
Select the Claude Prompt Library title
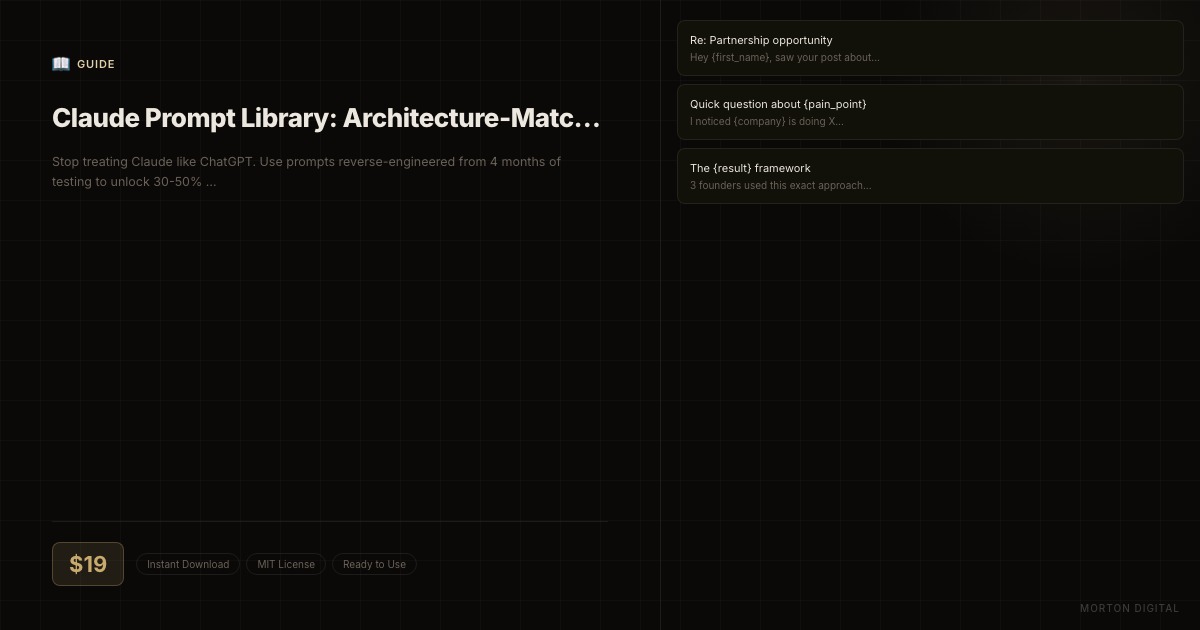pos(326,118)
